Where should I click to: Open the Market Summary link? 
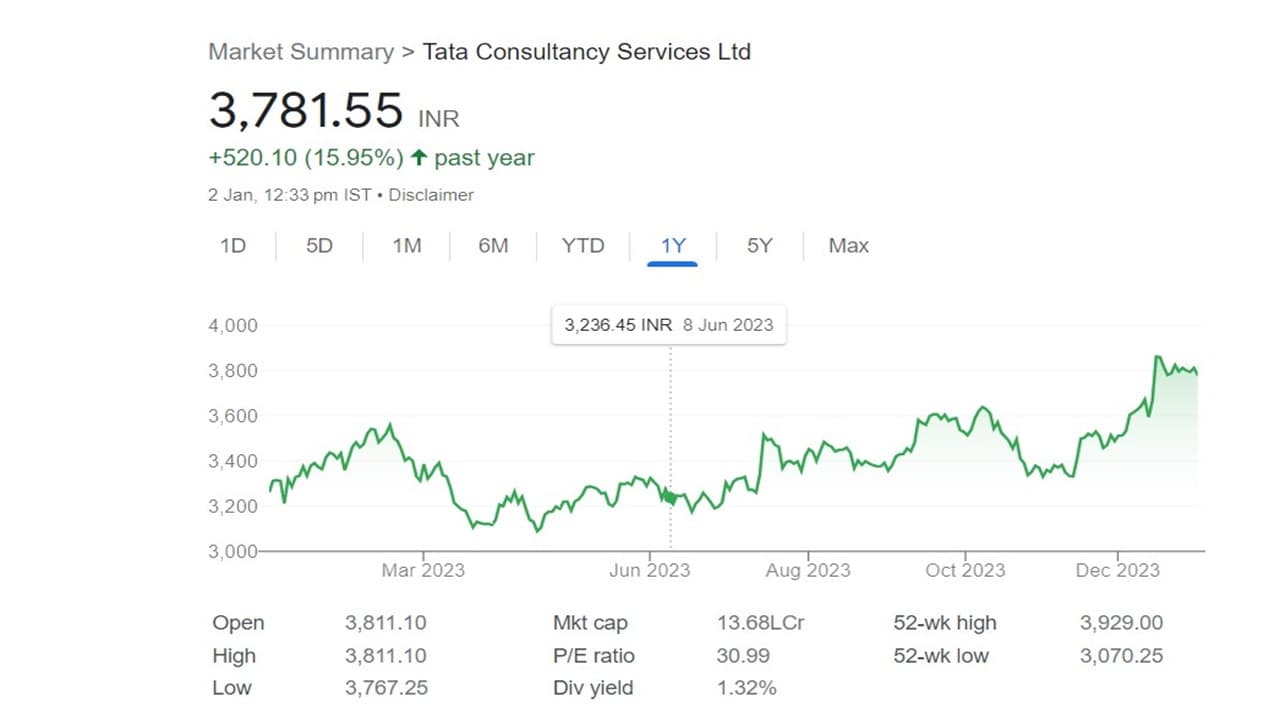301,52
